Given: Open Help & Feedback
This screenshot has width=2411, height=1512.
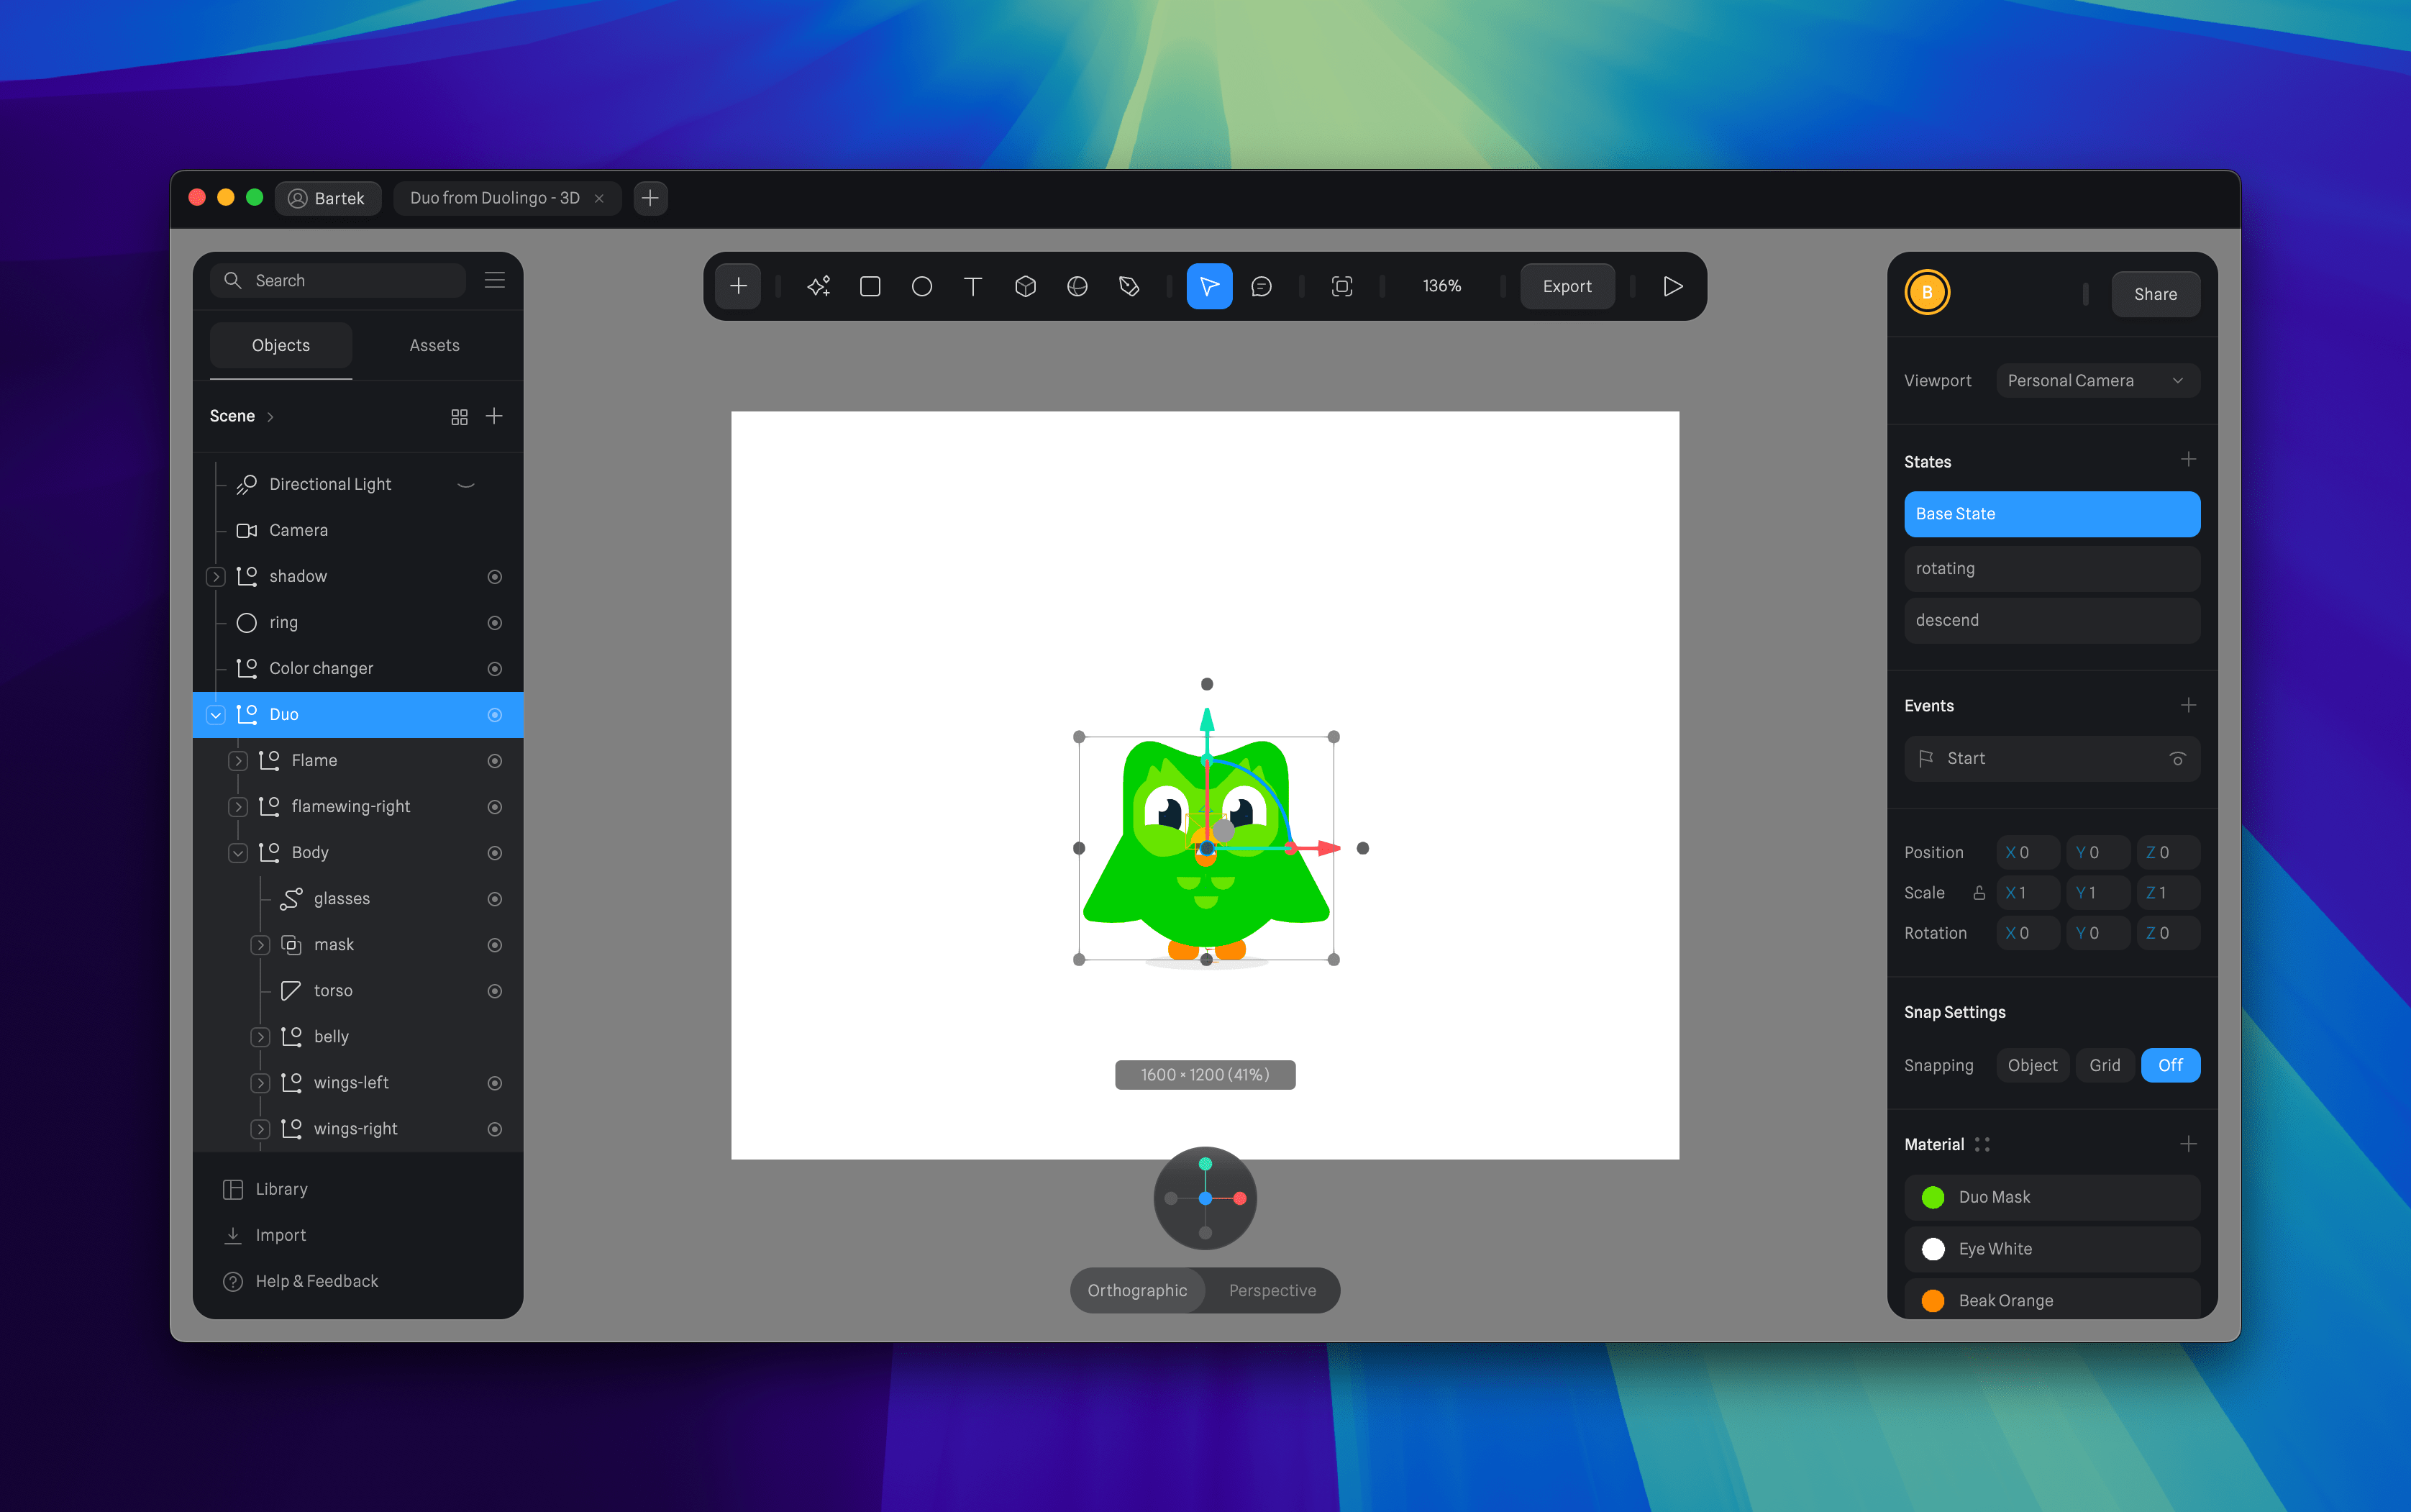Looking at the screenshot, I should pyautogui.click(x=300, y=1281).
